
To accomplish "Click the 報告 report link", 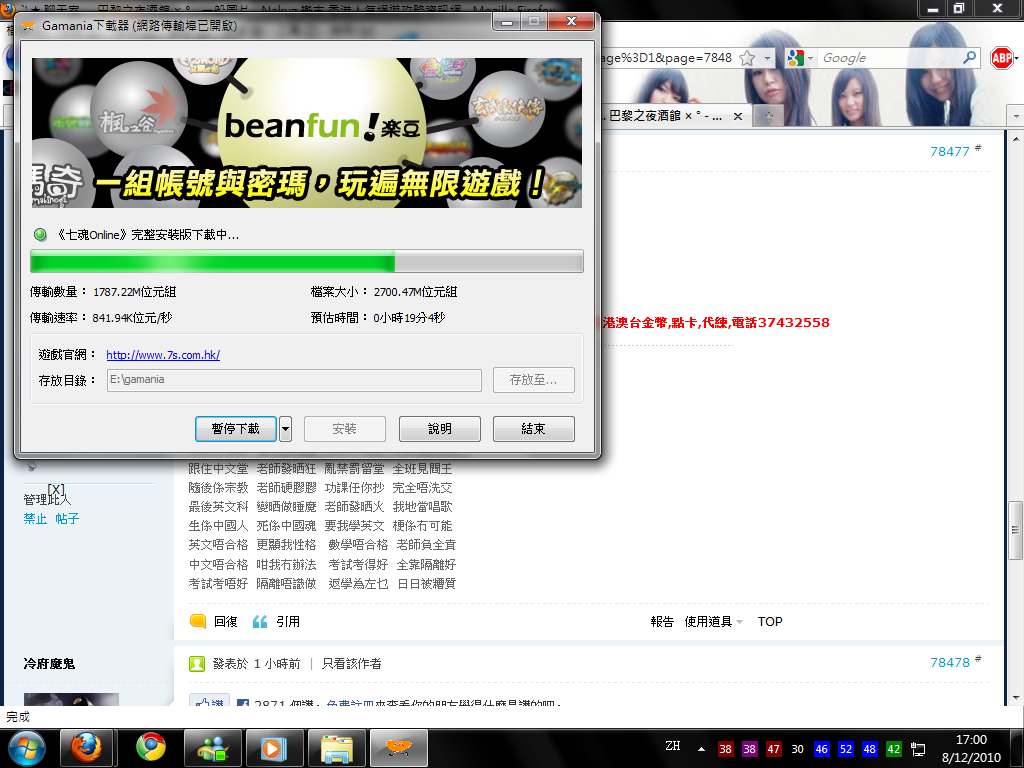I will [x=662, y=622].
